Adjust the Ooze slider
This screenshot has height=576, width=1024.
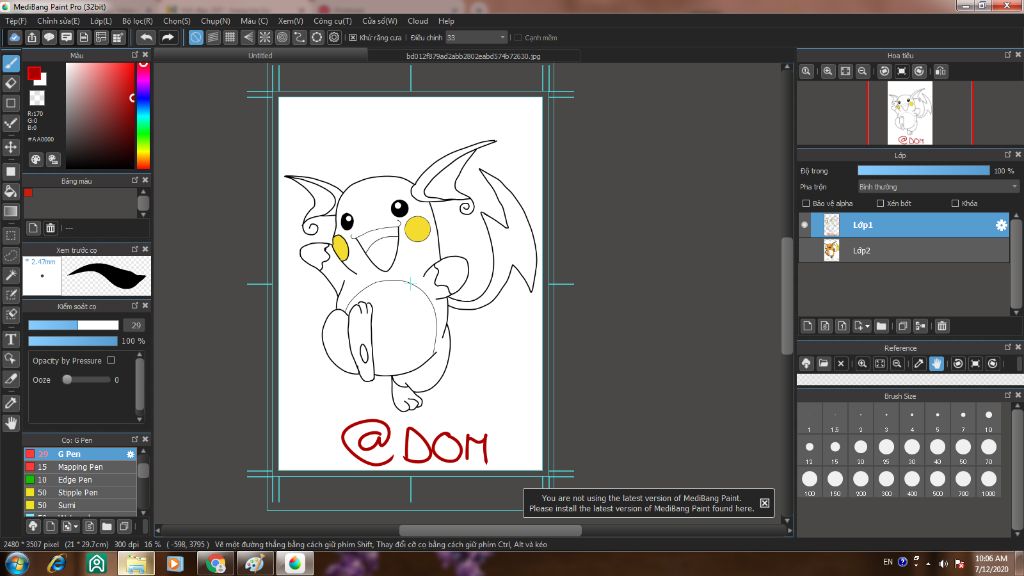(x=86, y=379)
